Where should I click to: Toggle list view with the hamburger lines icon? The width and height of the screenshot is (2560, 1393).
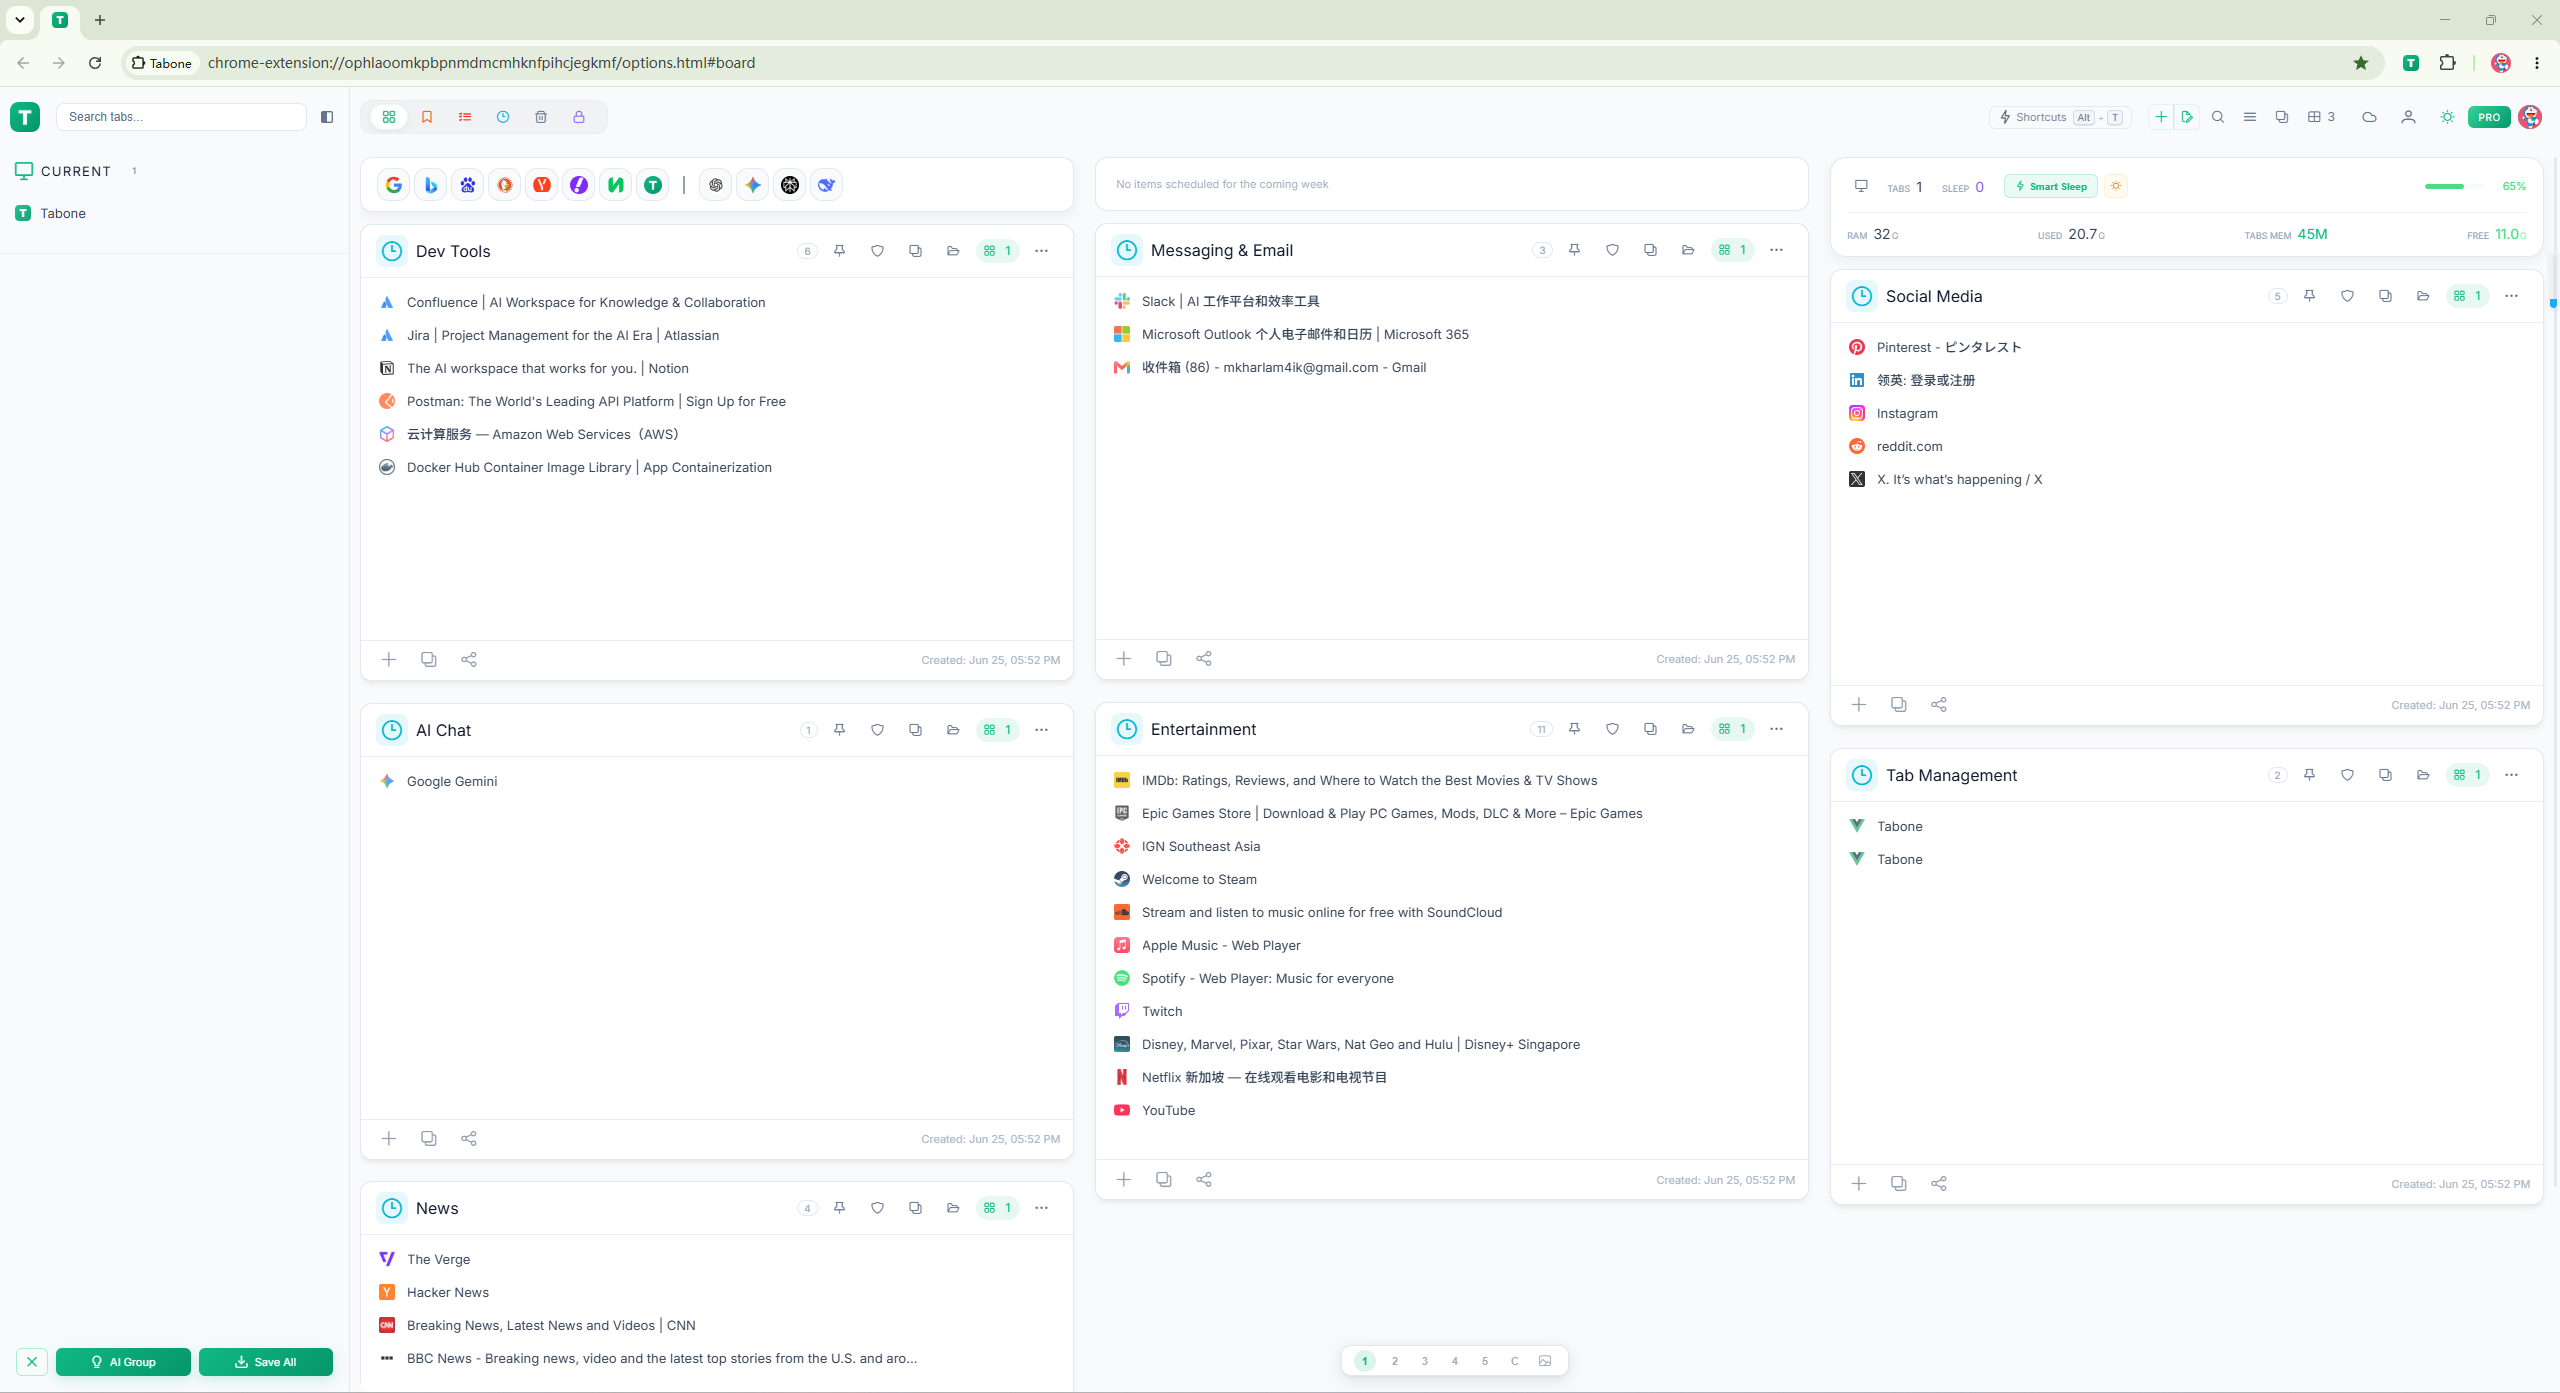(2250, 117)
